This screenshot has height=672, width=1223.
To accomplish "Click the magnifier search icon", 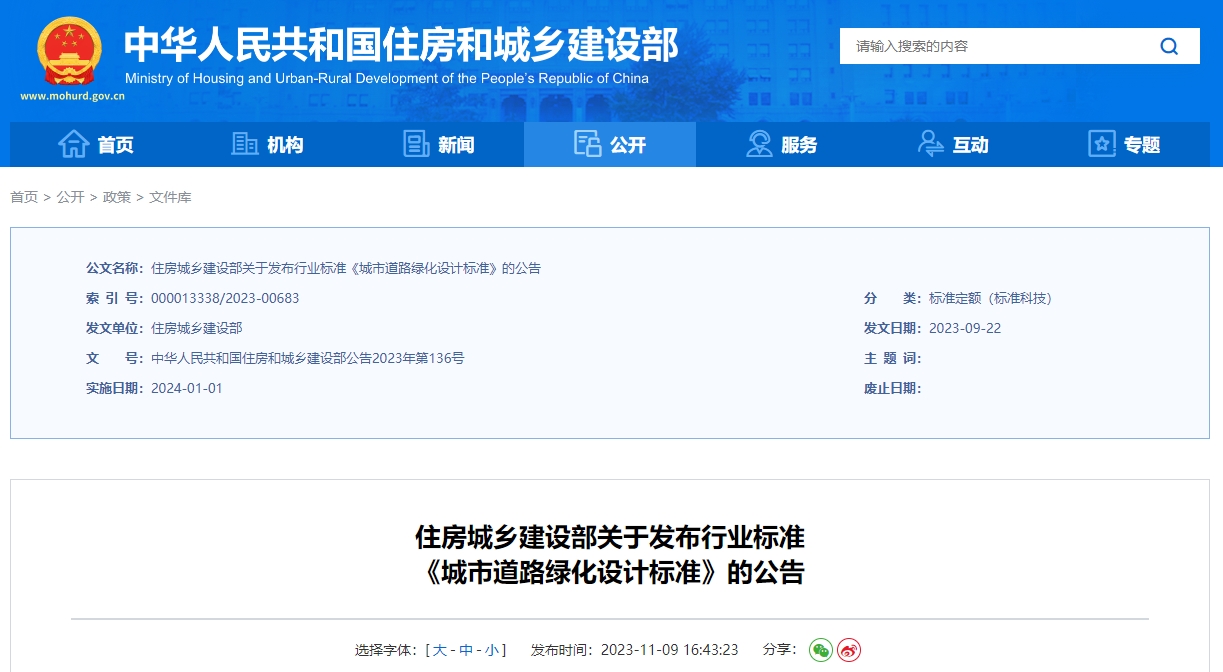I will click(1169, 46).
